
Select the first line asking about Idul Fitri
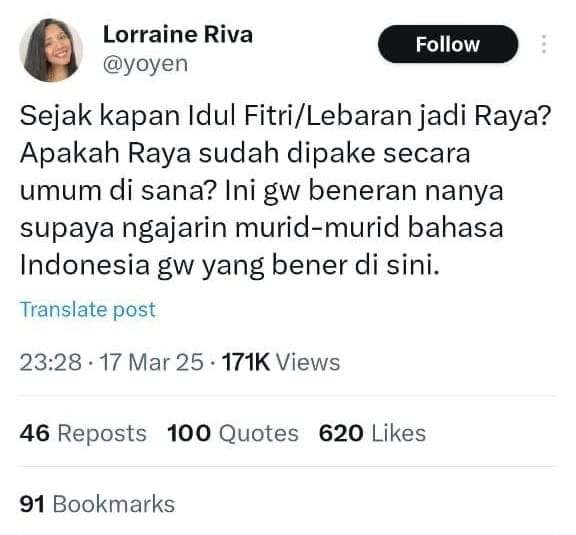[285, 116]
